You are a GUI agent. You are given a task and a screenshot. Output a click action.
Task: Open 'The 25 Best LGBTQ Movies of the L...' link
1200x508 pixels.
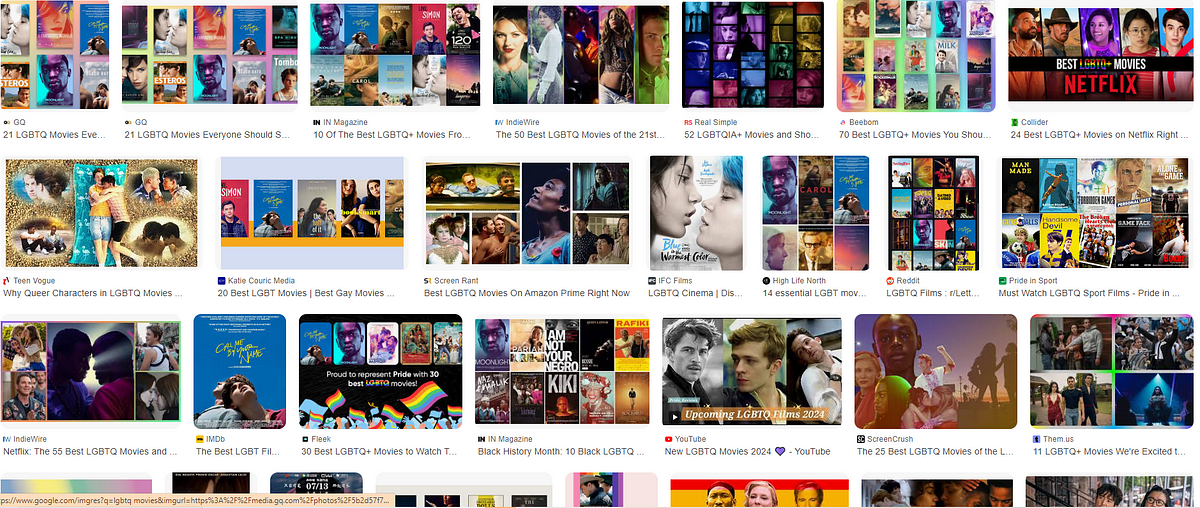coord(935,451)
